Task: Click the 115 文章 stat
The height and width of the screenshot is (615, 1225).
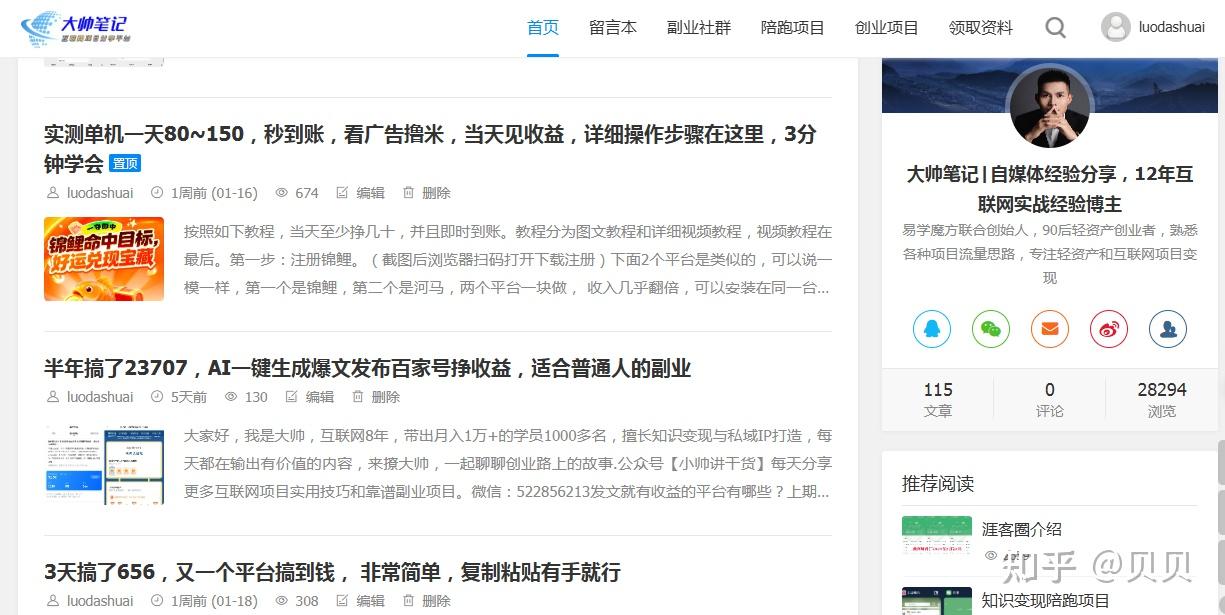Action: (x=938, y=400)
